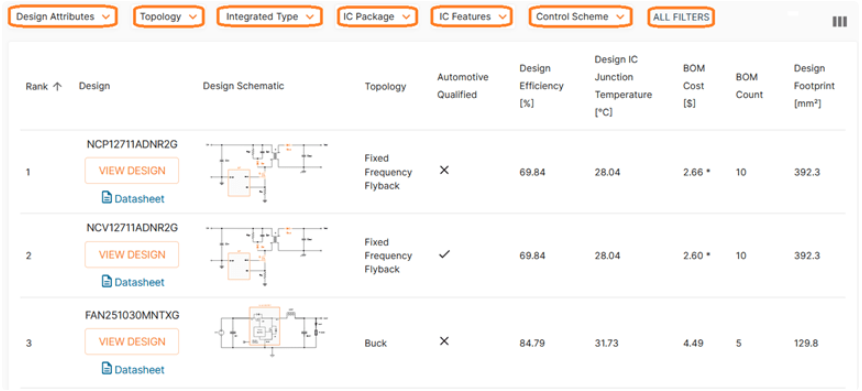Screen dimensions: 862x391
Task: View design for NCP12711ADNR2G
Action: (132, 170)
